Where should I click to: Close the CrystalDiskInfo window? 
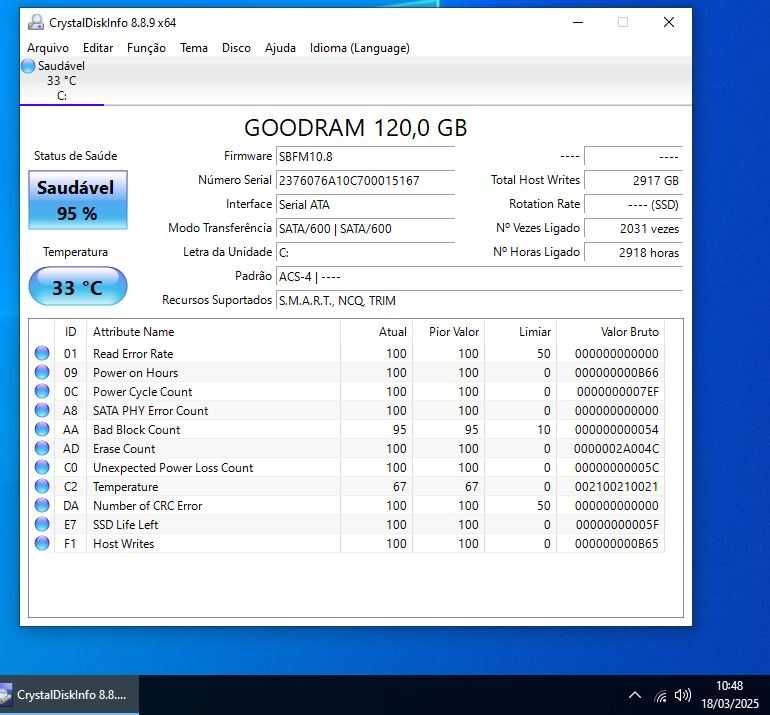668,22
